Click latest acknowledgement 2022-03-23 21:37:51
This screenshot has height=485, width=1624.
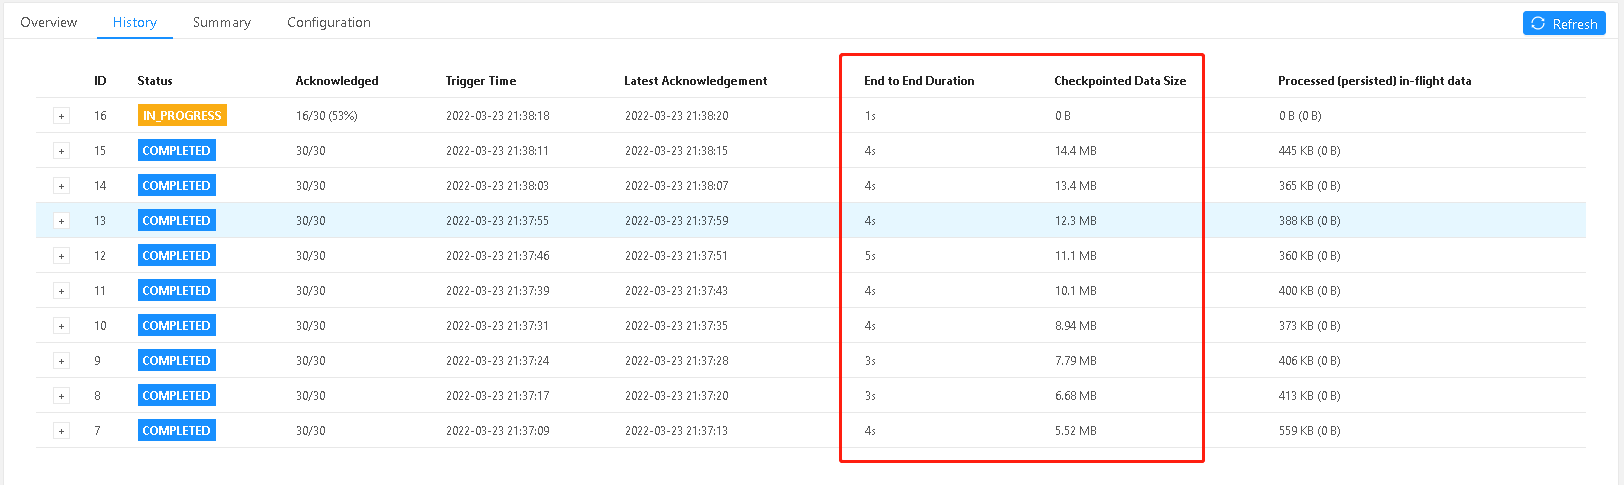coord(677,256)
